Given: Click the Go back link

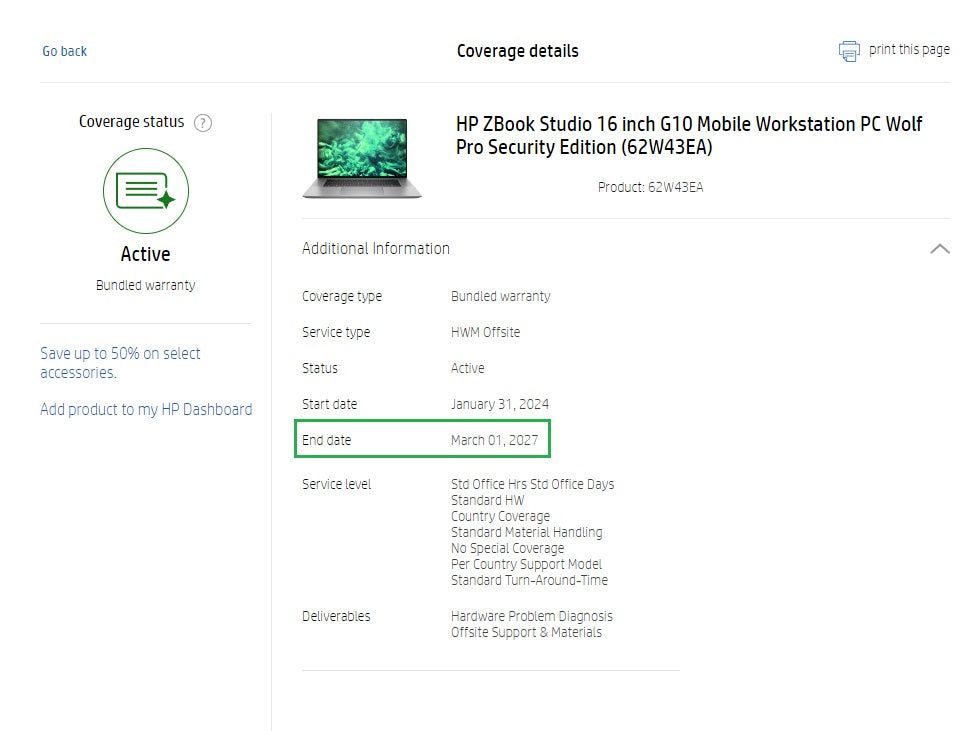Looking at the screenshot, I should click(x=64, y=51).
